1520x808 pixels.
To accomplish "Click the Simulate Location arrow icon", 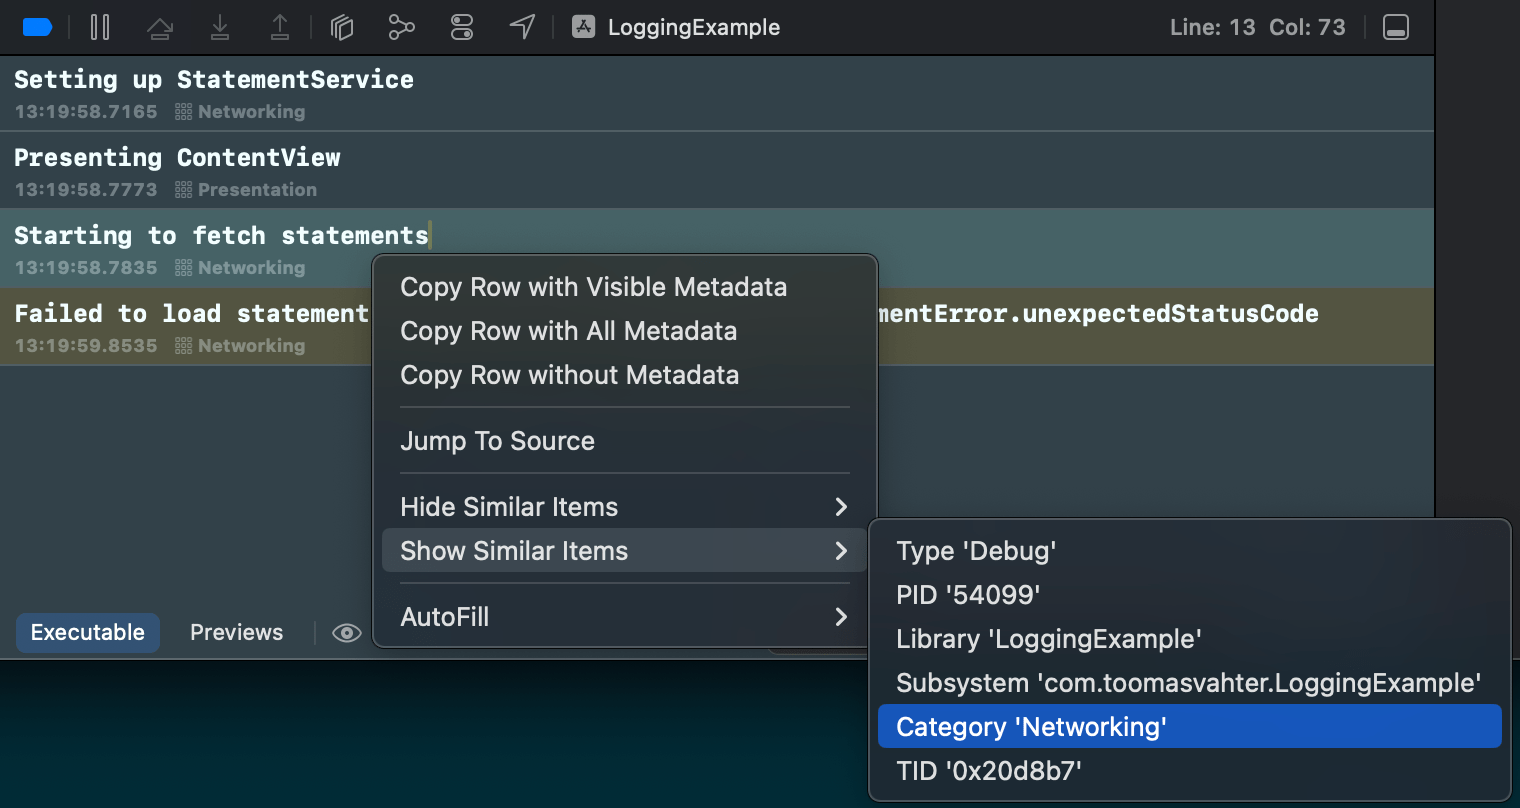I will coord(522,27).
